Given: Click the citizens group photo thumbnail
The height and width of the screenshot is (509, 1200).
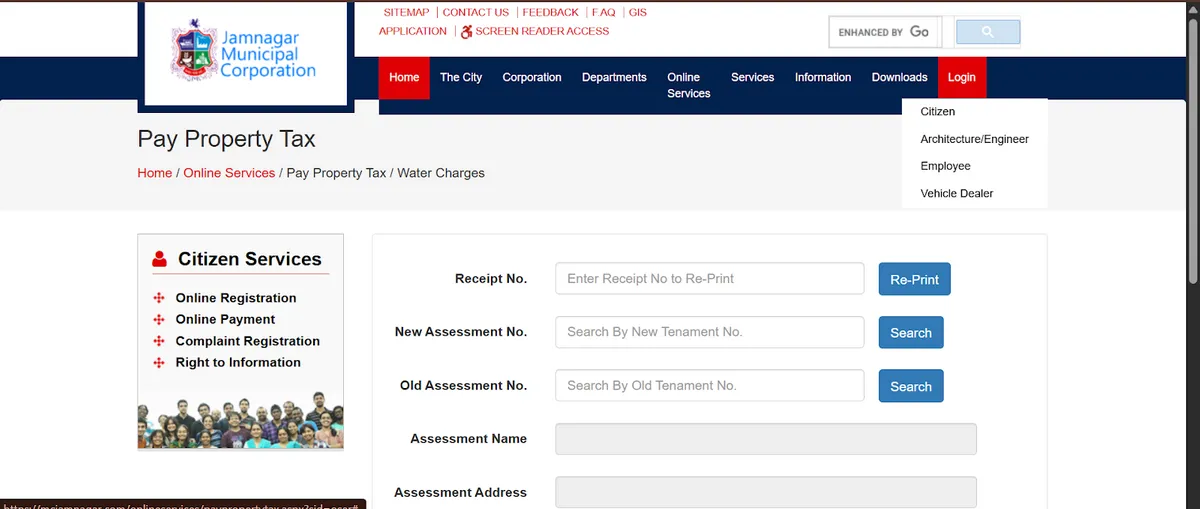Looking at the screenshot, I should tap(240, 412).
